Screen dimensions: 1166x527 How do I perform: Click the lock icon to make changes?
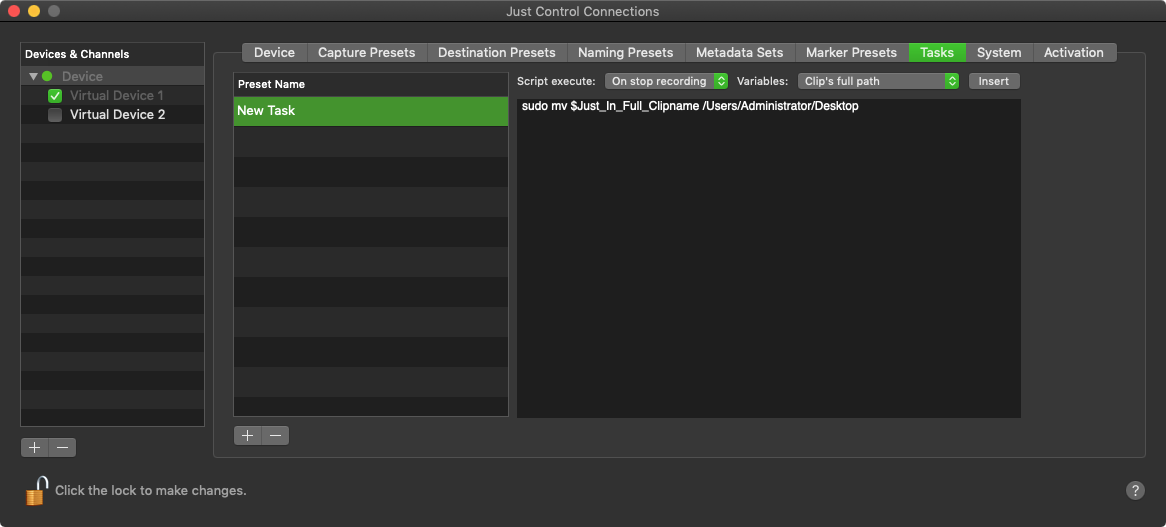36,491
